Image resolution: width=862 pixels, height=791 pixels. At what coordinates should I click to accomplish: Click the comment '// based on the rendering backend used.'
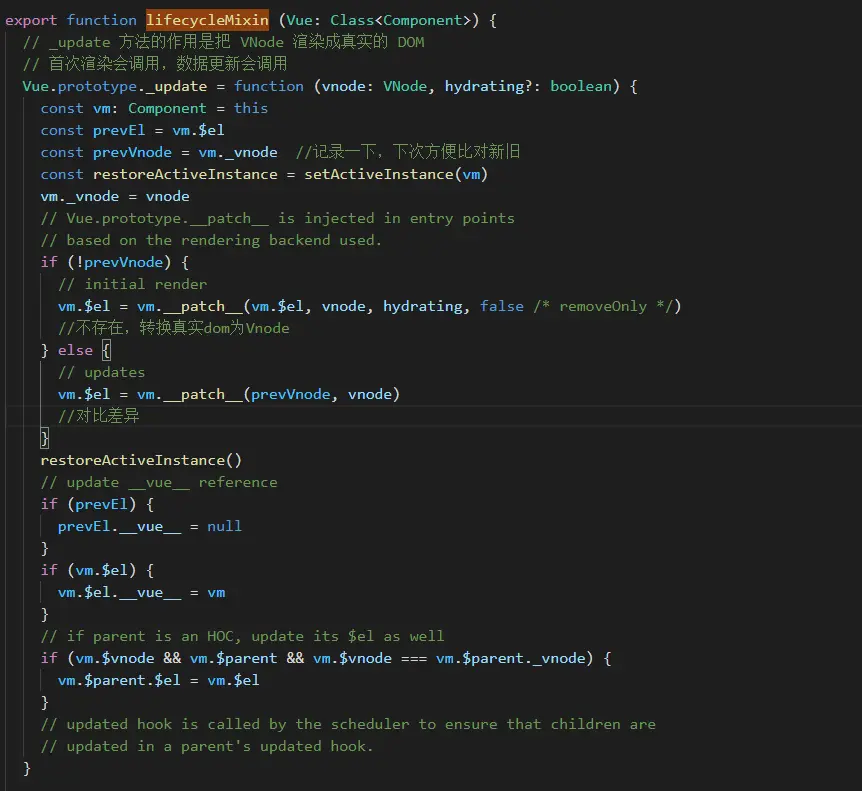[211, 240]
